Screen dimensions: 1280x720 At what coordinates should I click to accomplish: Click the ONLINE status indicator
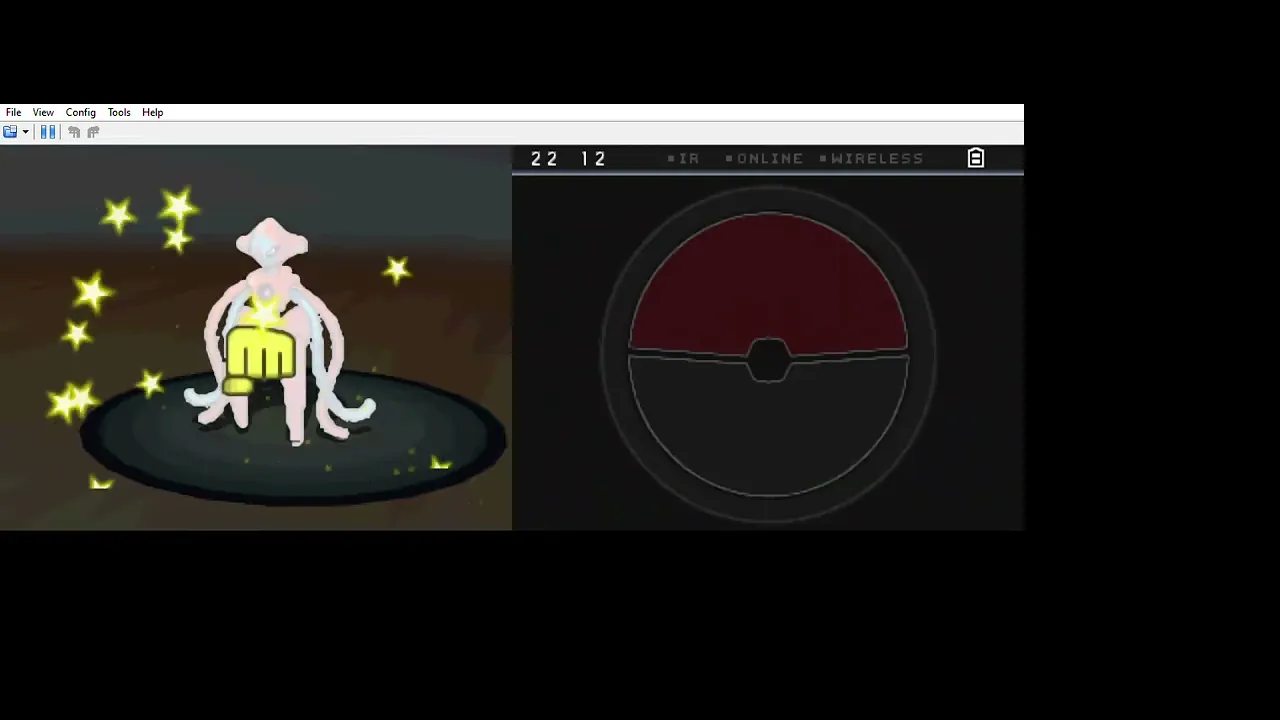click(x=764, y=158)
